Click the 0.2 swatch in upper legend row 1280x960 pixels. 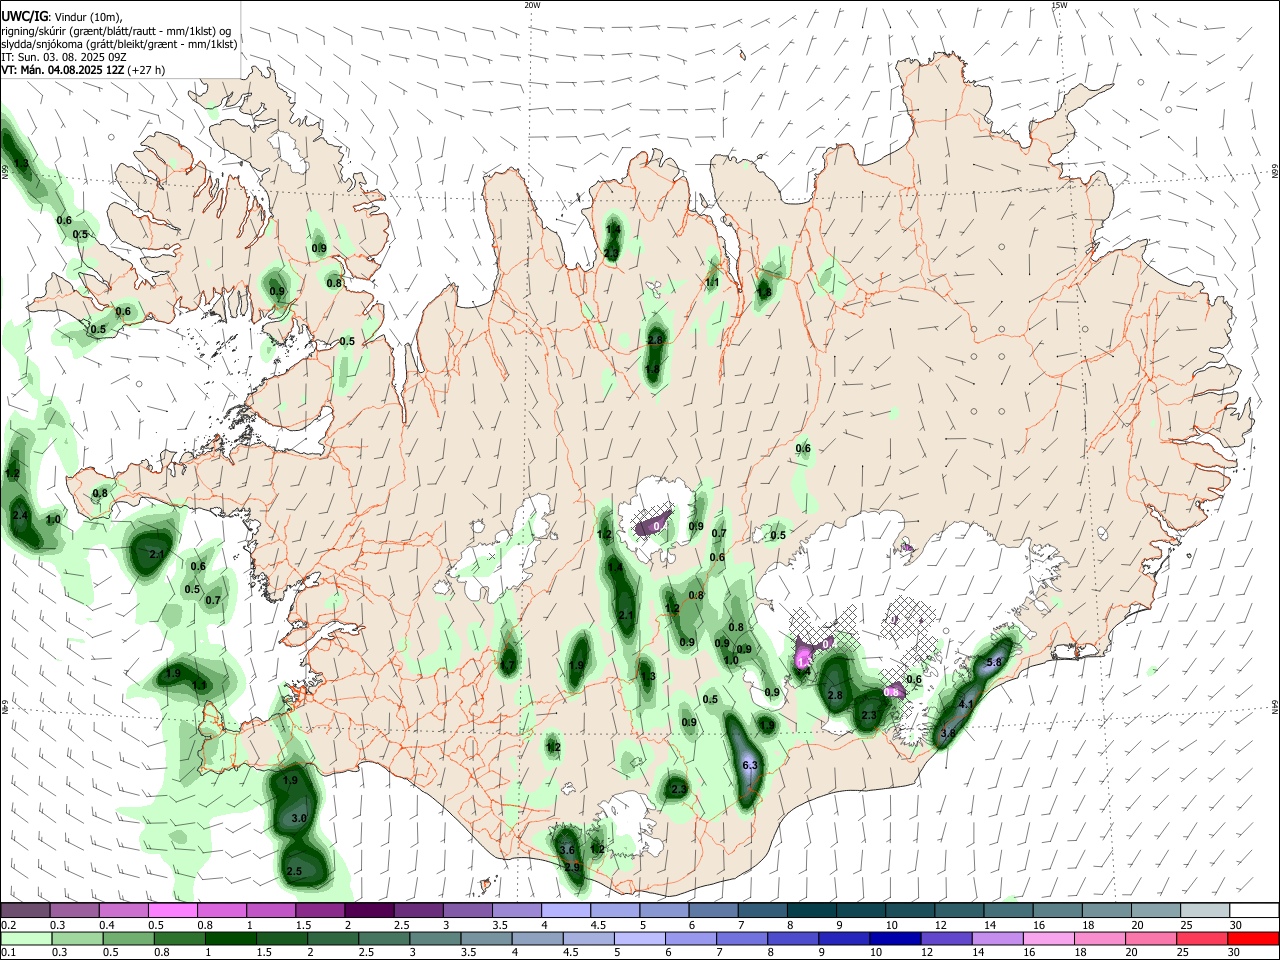click(25, 911)
